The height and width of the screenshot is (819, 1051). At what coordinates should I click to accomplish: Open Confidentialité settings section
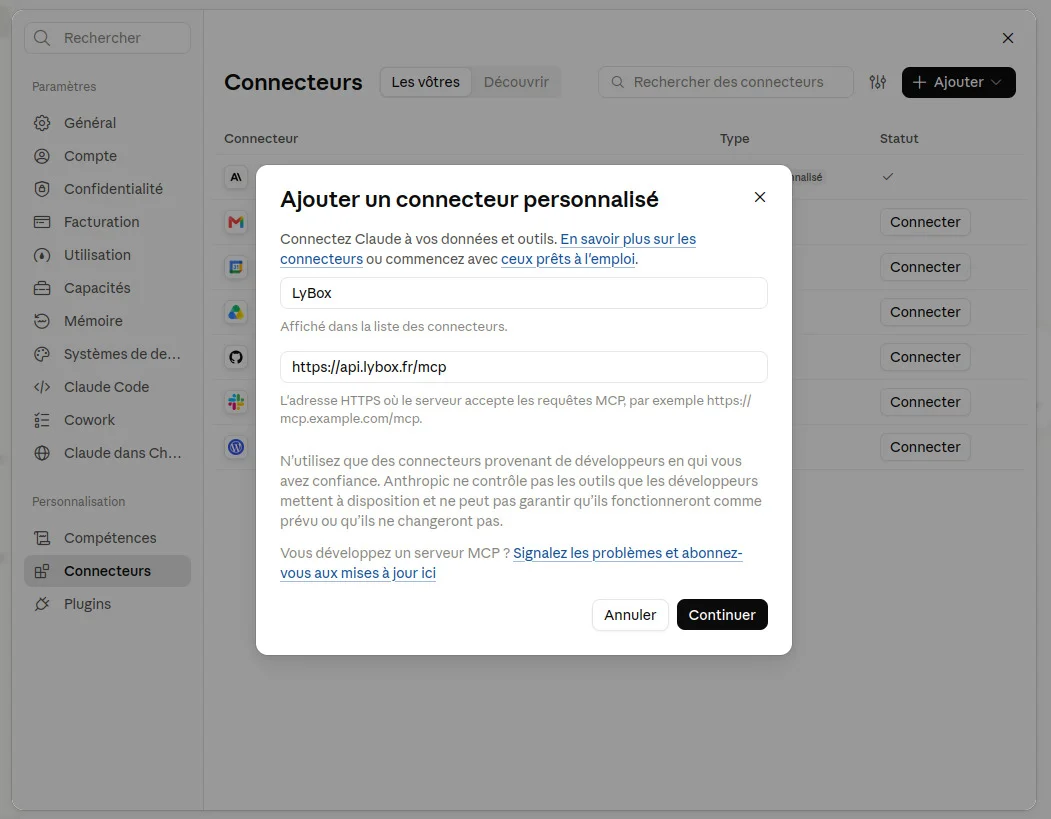pyautogui.click(x=107, y=189)
